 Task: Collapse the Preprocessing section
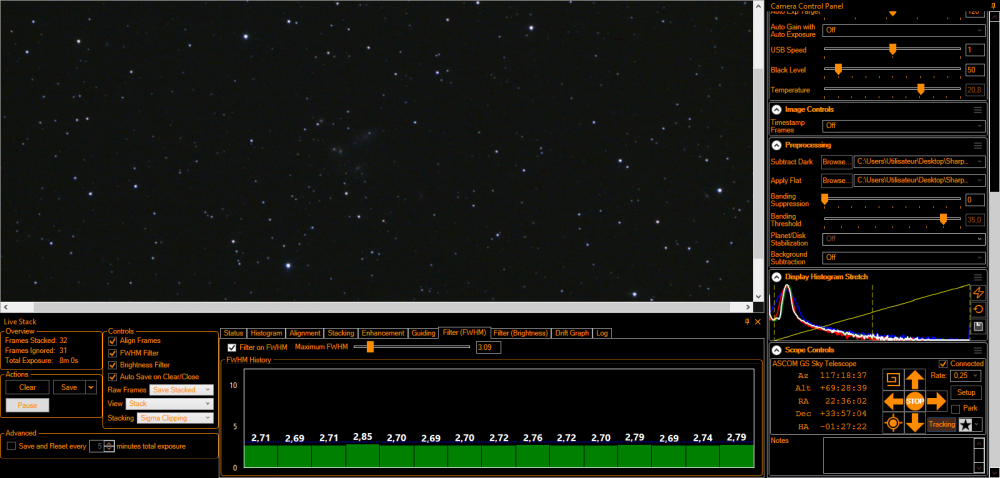point(776,145)
